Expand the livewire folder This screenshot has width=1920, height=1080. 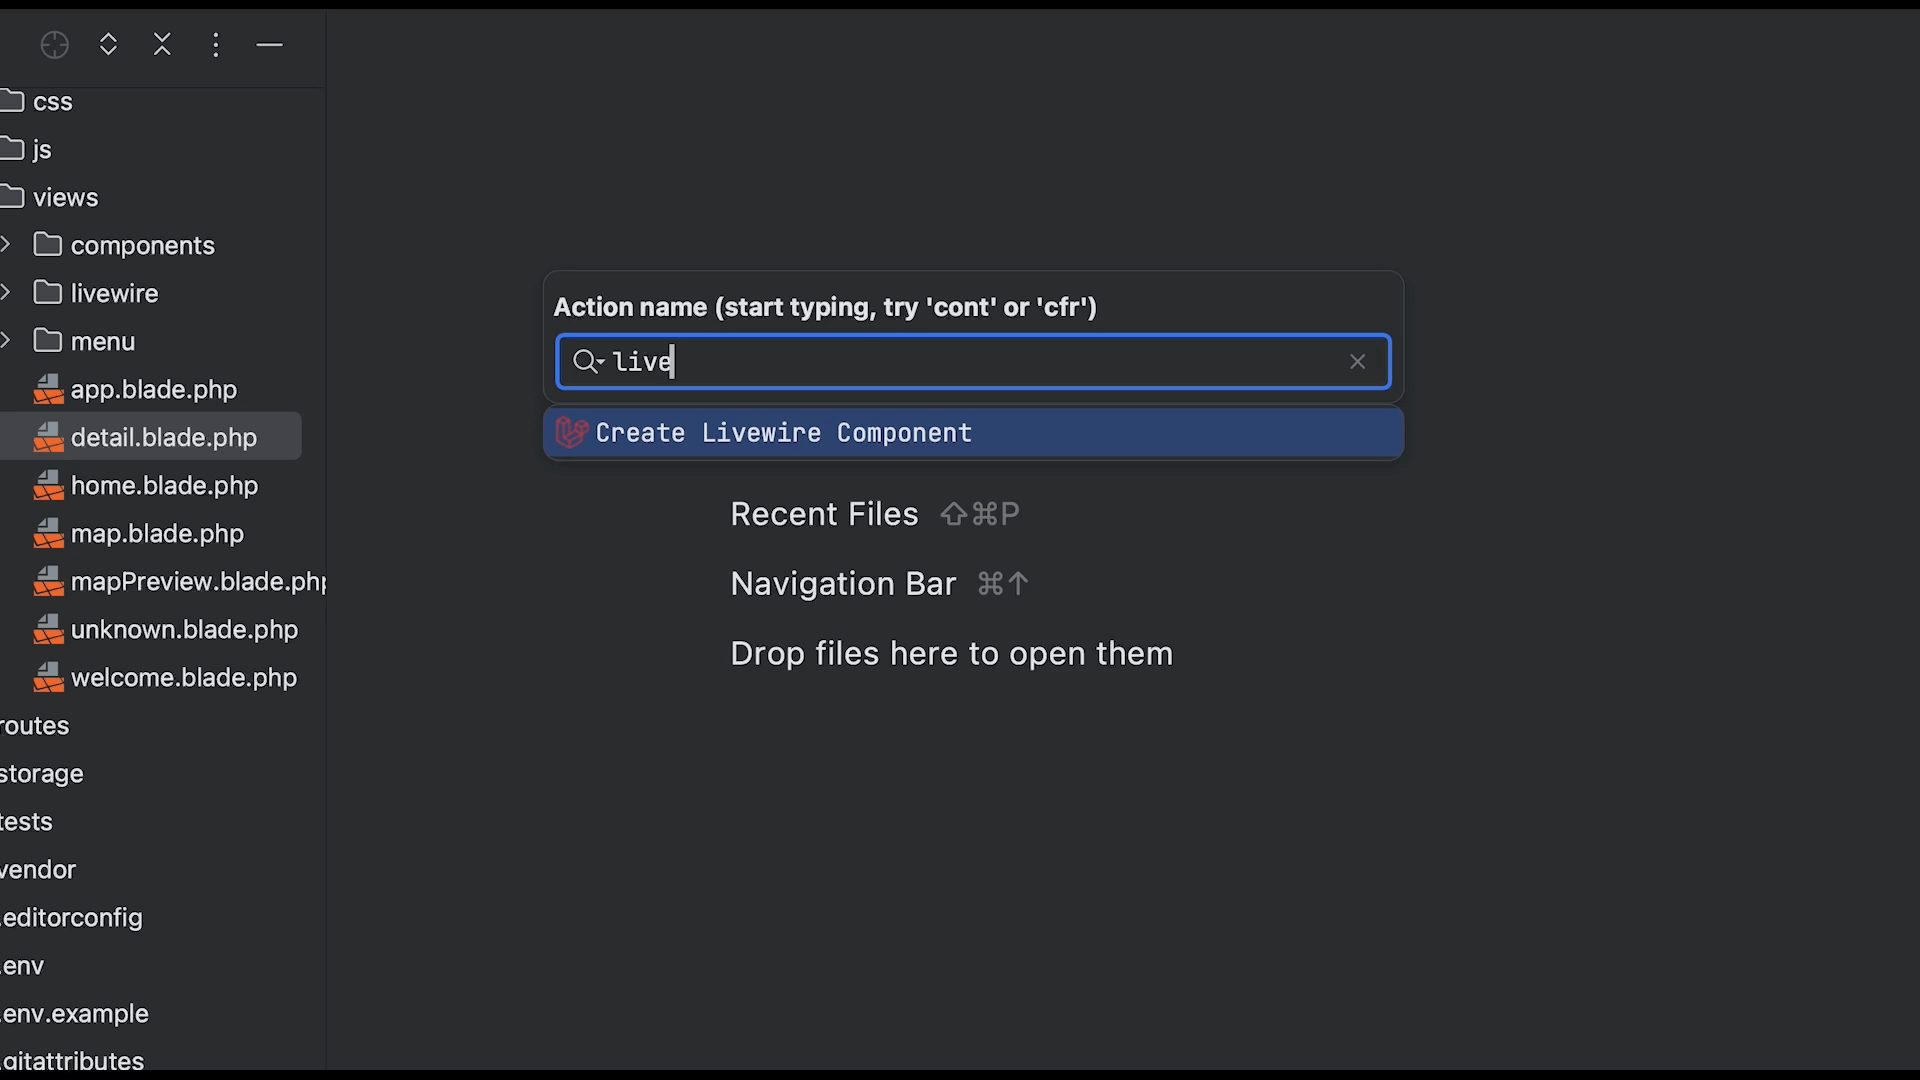point(6,293)
